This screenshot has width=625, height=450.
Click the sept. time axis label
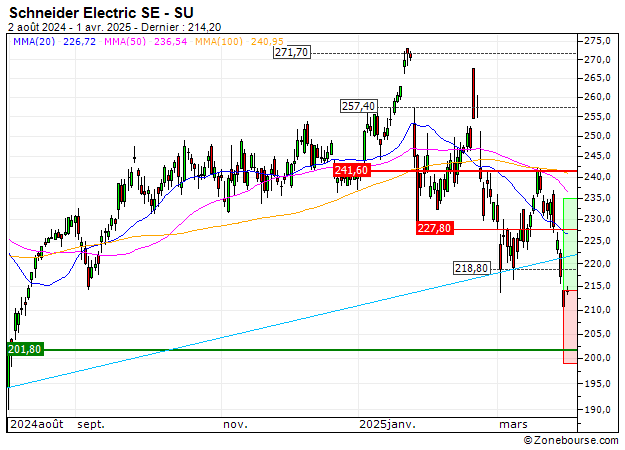(x=91, y=424)
